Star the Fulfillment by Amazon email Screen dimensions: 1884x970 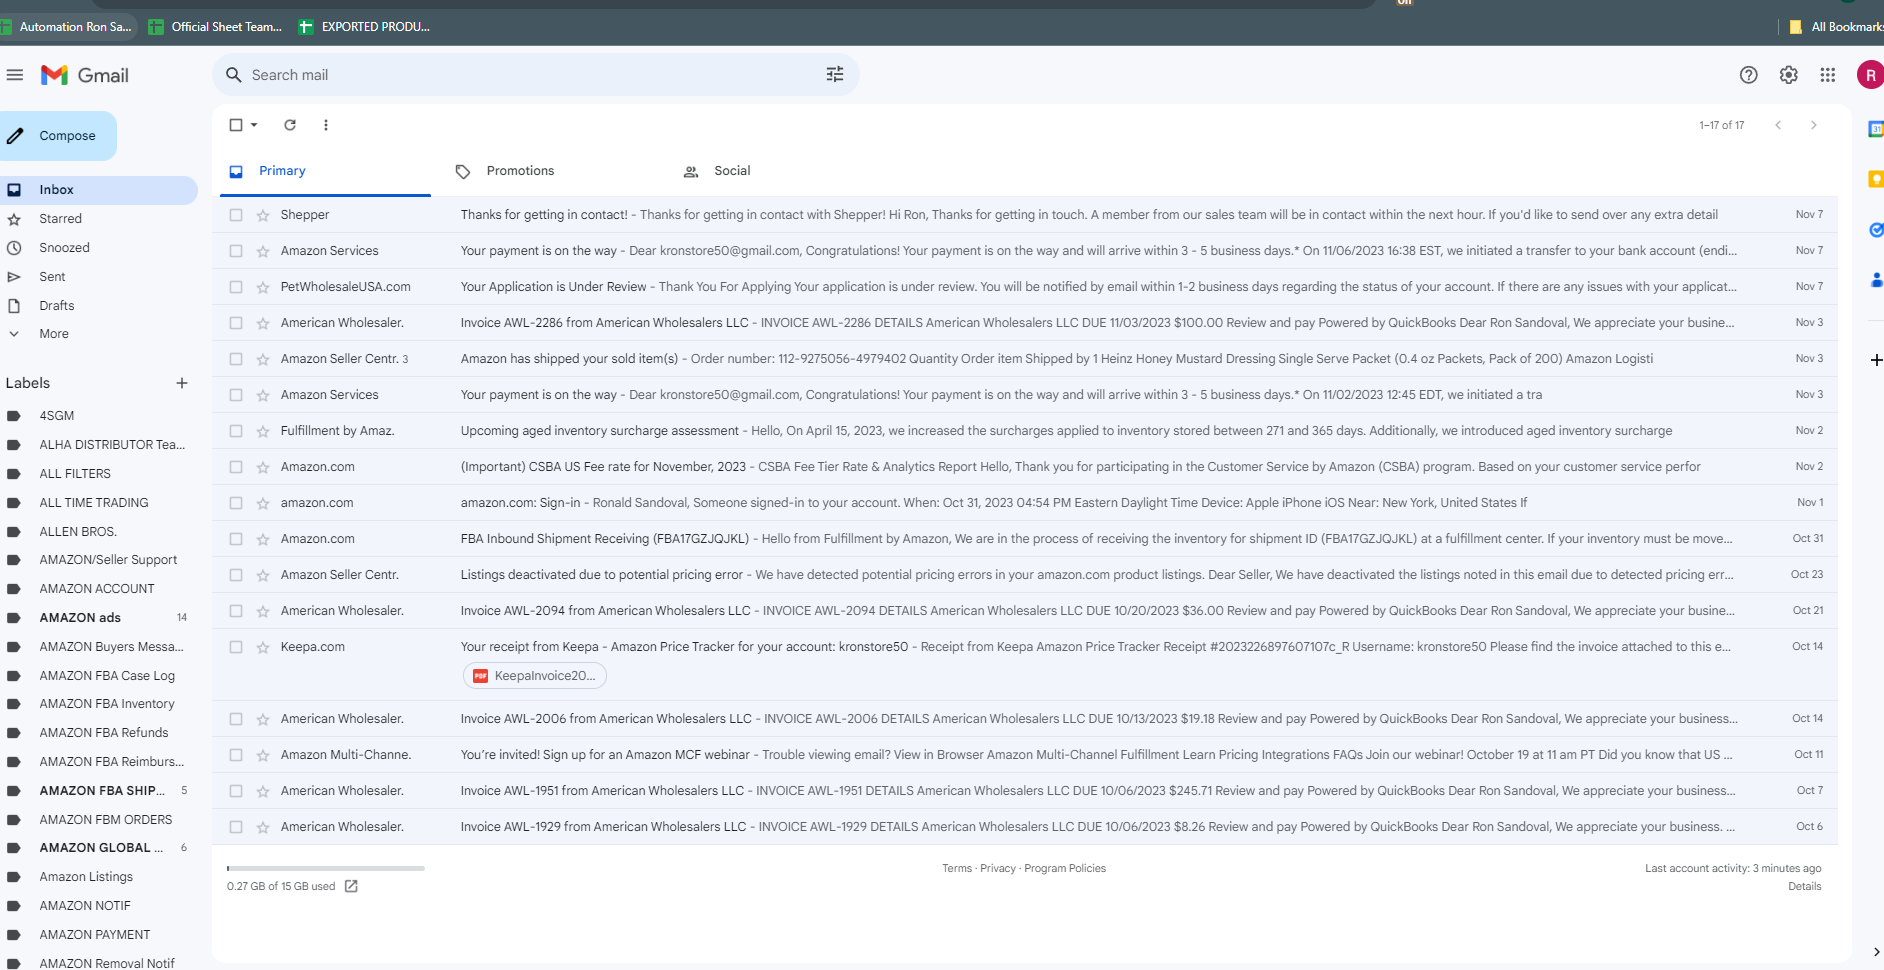tap(263, 431)
